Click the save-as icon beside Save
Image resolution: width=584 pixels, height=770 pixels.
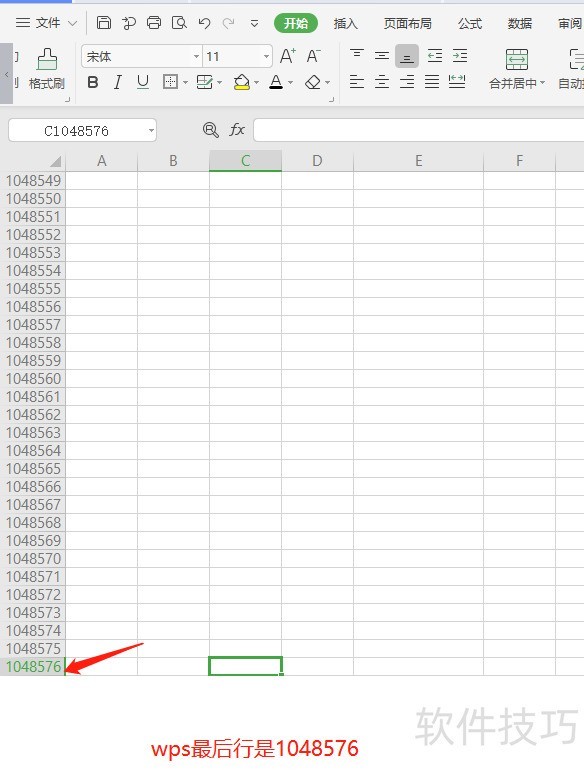click(129, 23)
